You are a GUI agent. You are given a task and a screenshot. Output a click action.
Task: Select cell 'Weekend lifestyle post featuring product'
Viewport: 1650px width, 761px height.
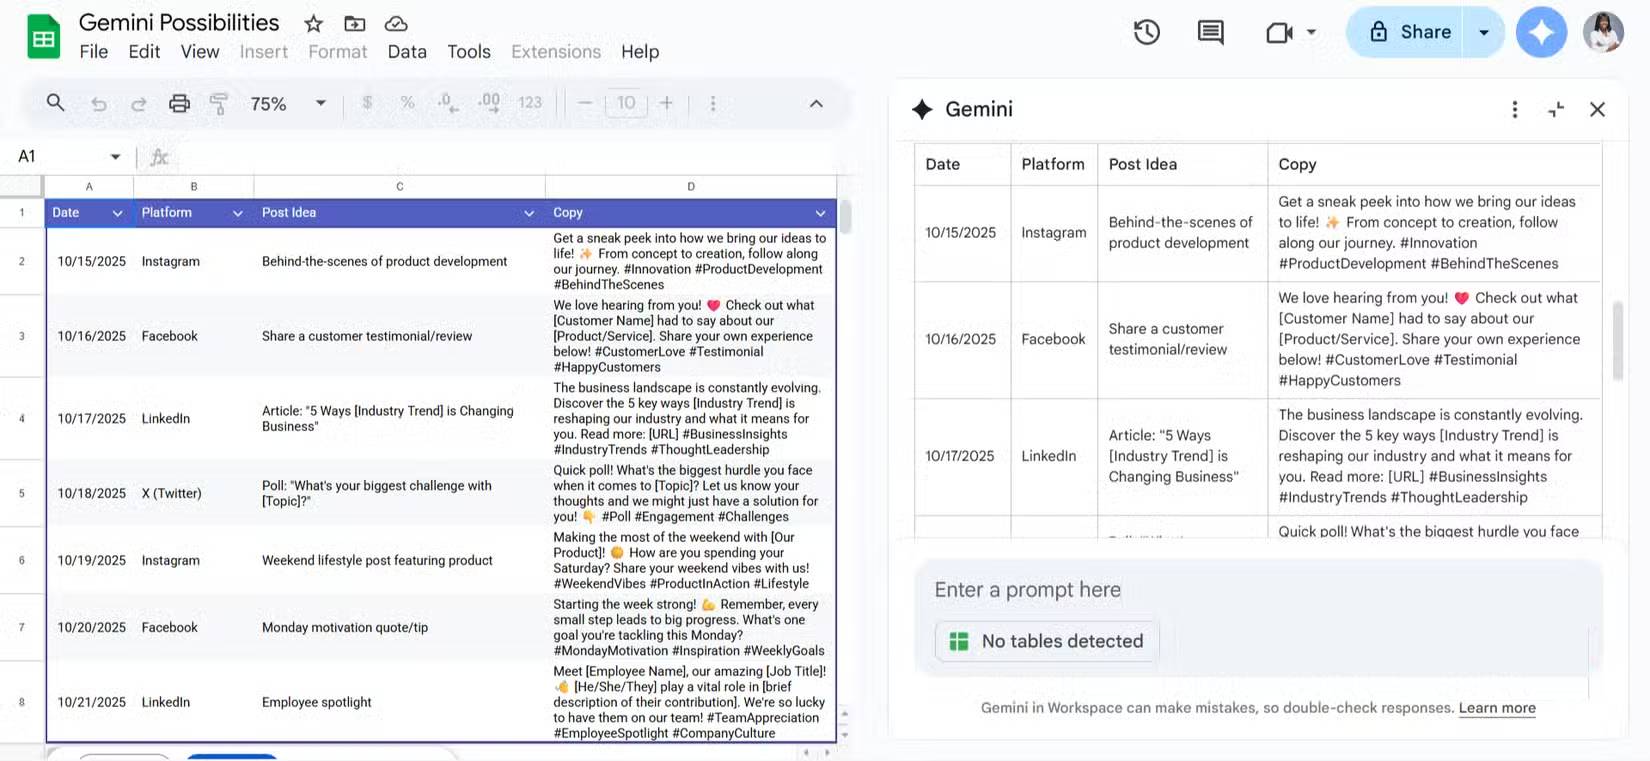point(400,560)
